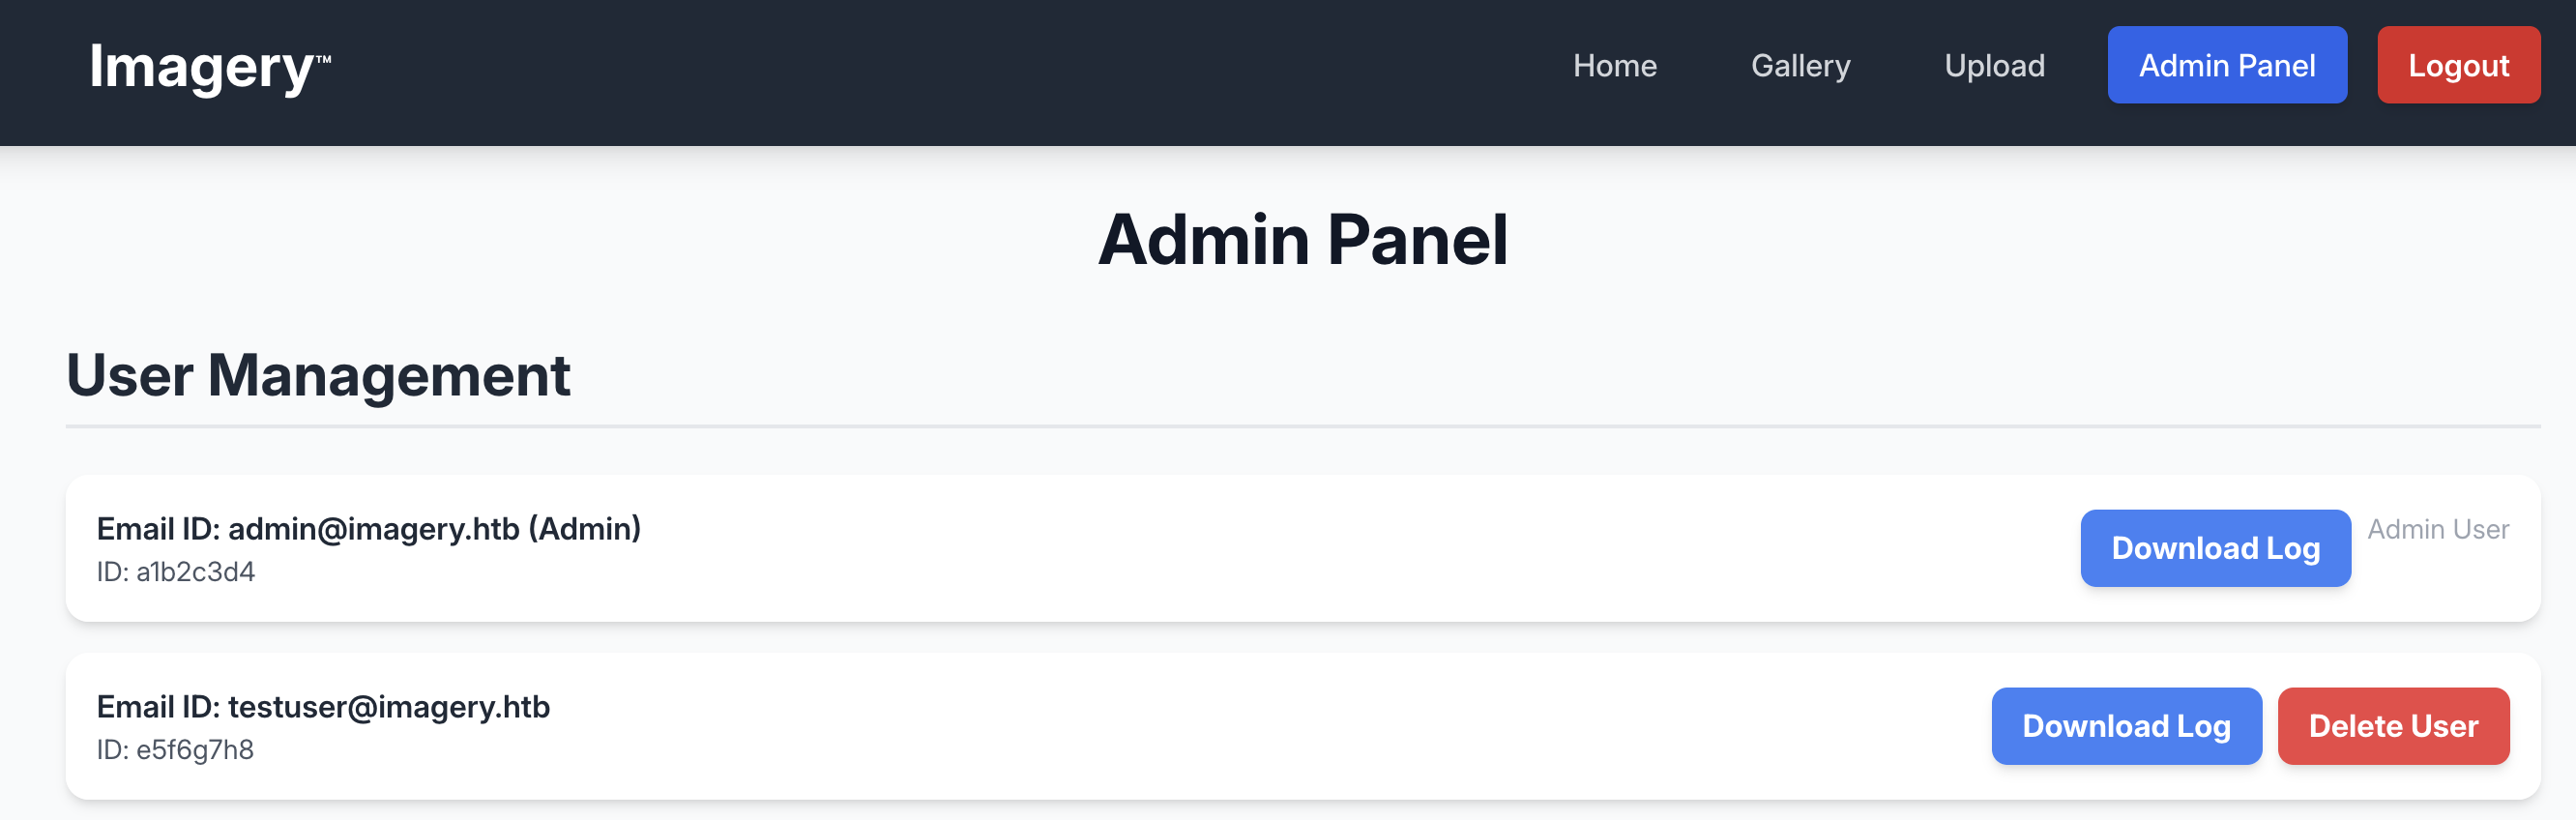Click the admin@imagery.htb email text
The image size is (2576, 820).
click(373, 529)
